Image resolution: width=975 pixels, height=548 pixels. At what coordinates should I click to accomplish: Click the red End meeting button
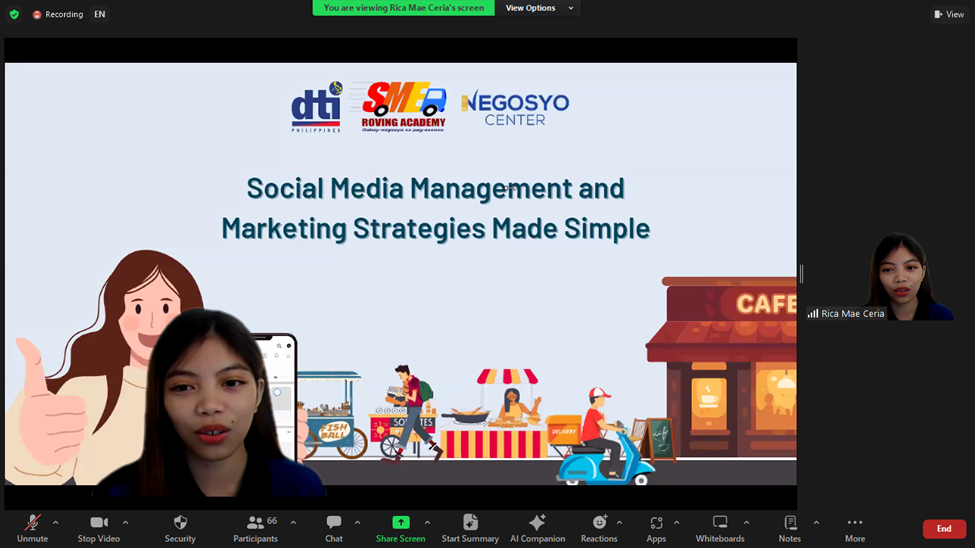coord(943,529)
